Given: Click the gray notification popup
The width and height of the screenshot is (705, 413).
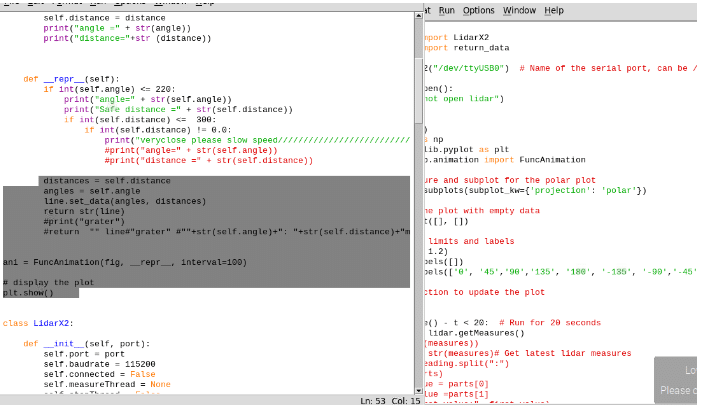Looking at the screenshot, I should point(679,380).
